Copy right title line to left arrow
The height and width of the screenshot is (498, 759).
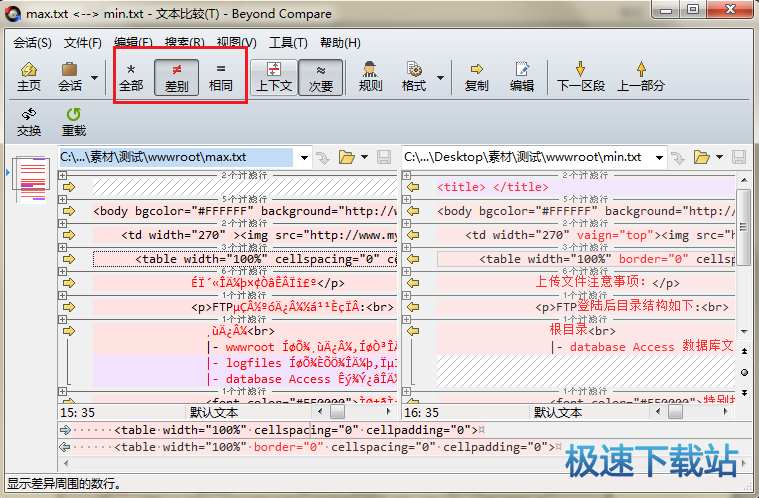click(413, 187)
